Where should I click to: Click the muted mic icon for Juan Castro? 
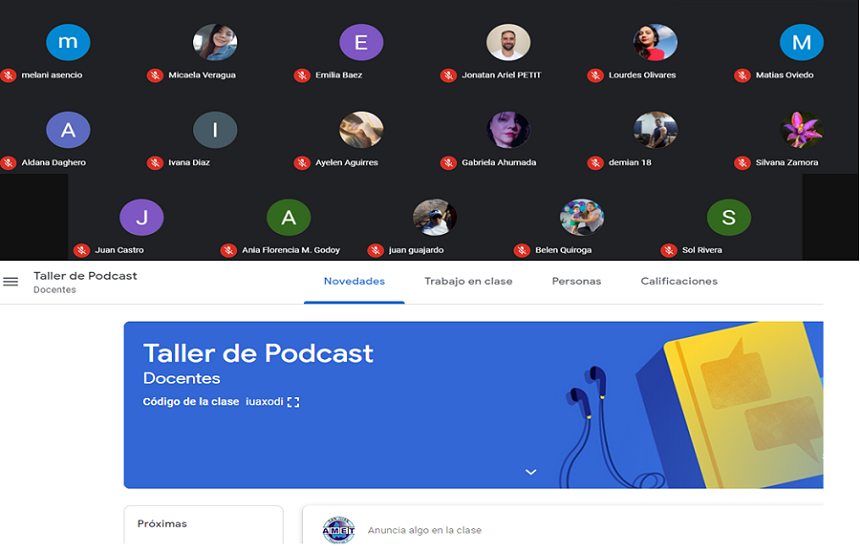81,250
